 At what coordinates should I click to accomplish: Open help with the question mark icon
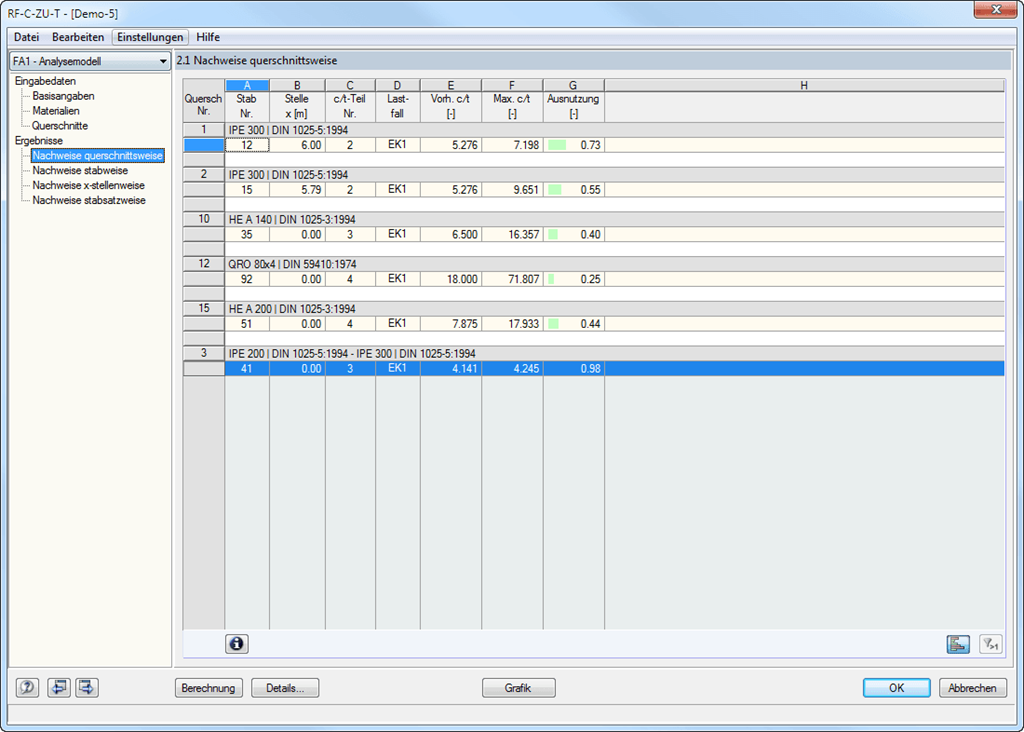[27, 688]
